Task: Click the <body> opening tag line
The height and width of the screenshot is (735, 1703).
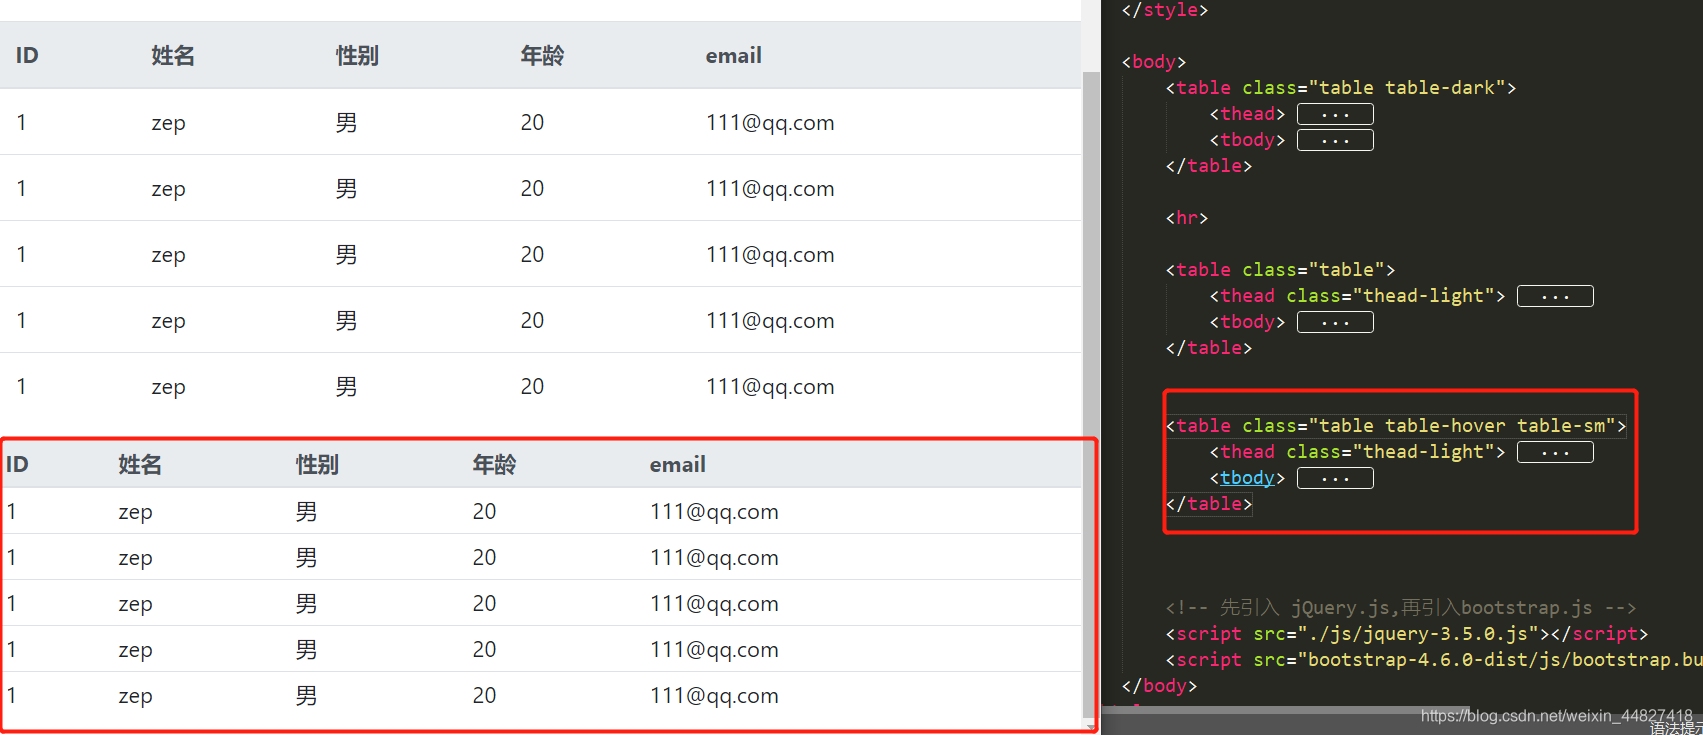Action: tap(1154, 62)
